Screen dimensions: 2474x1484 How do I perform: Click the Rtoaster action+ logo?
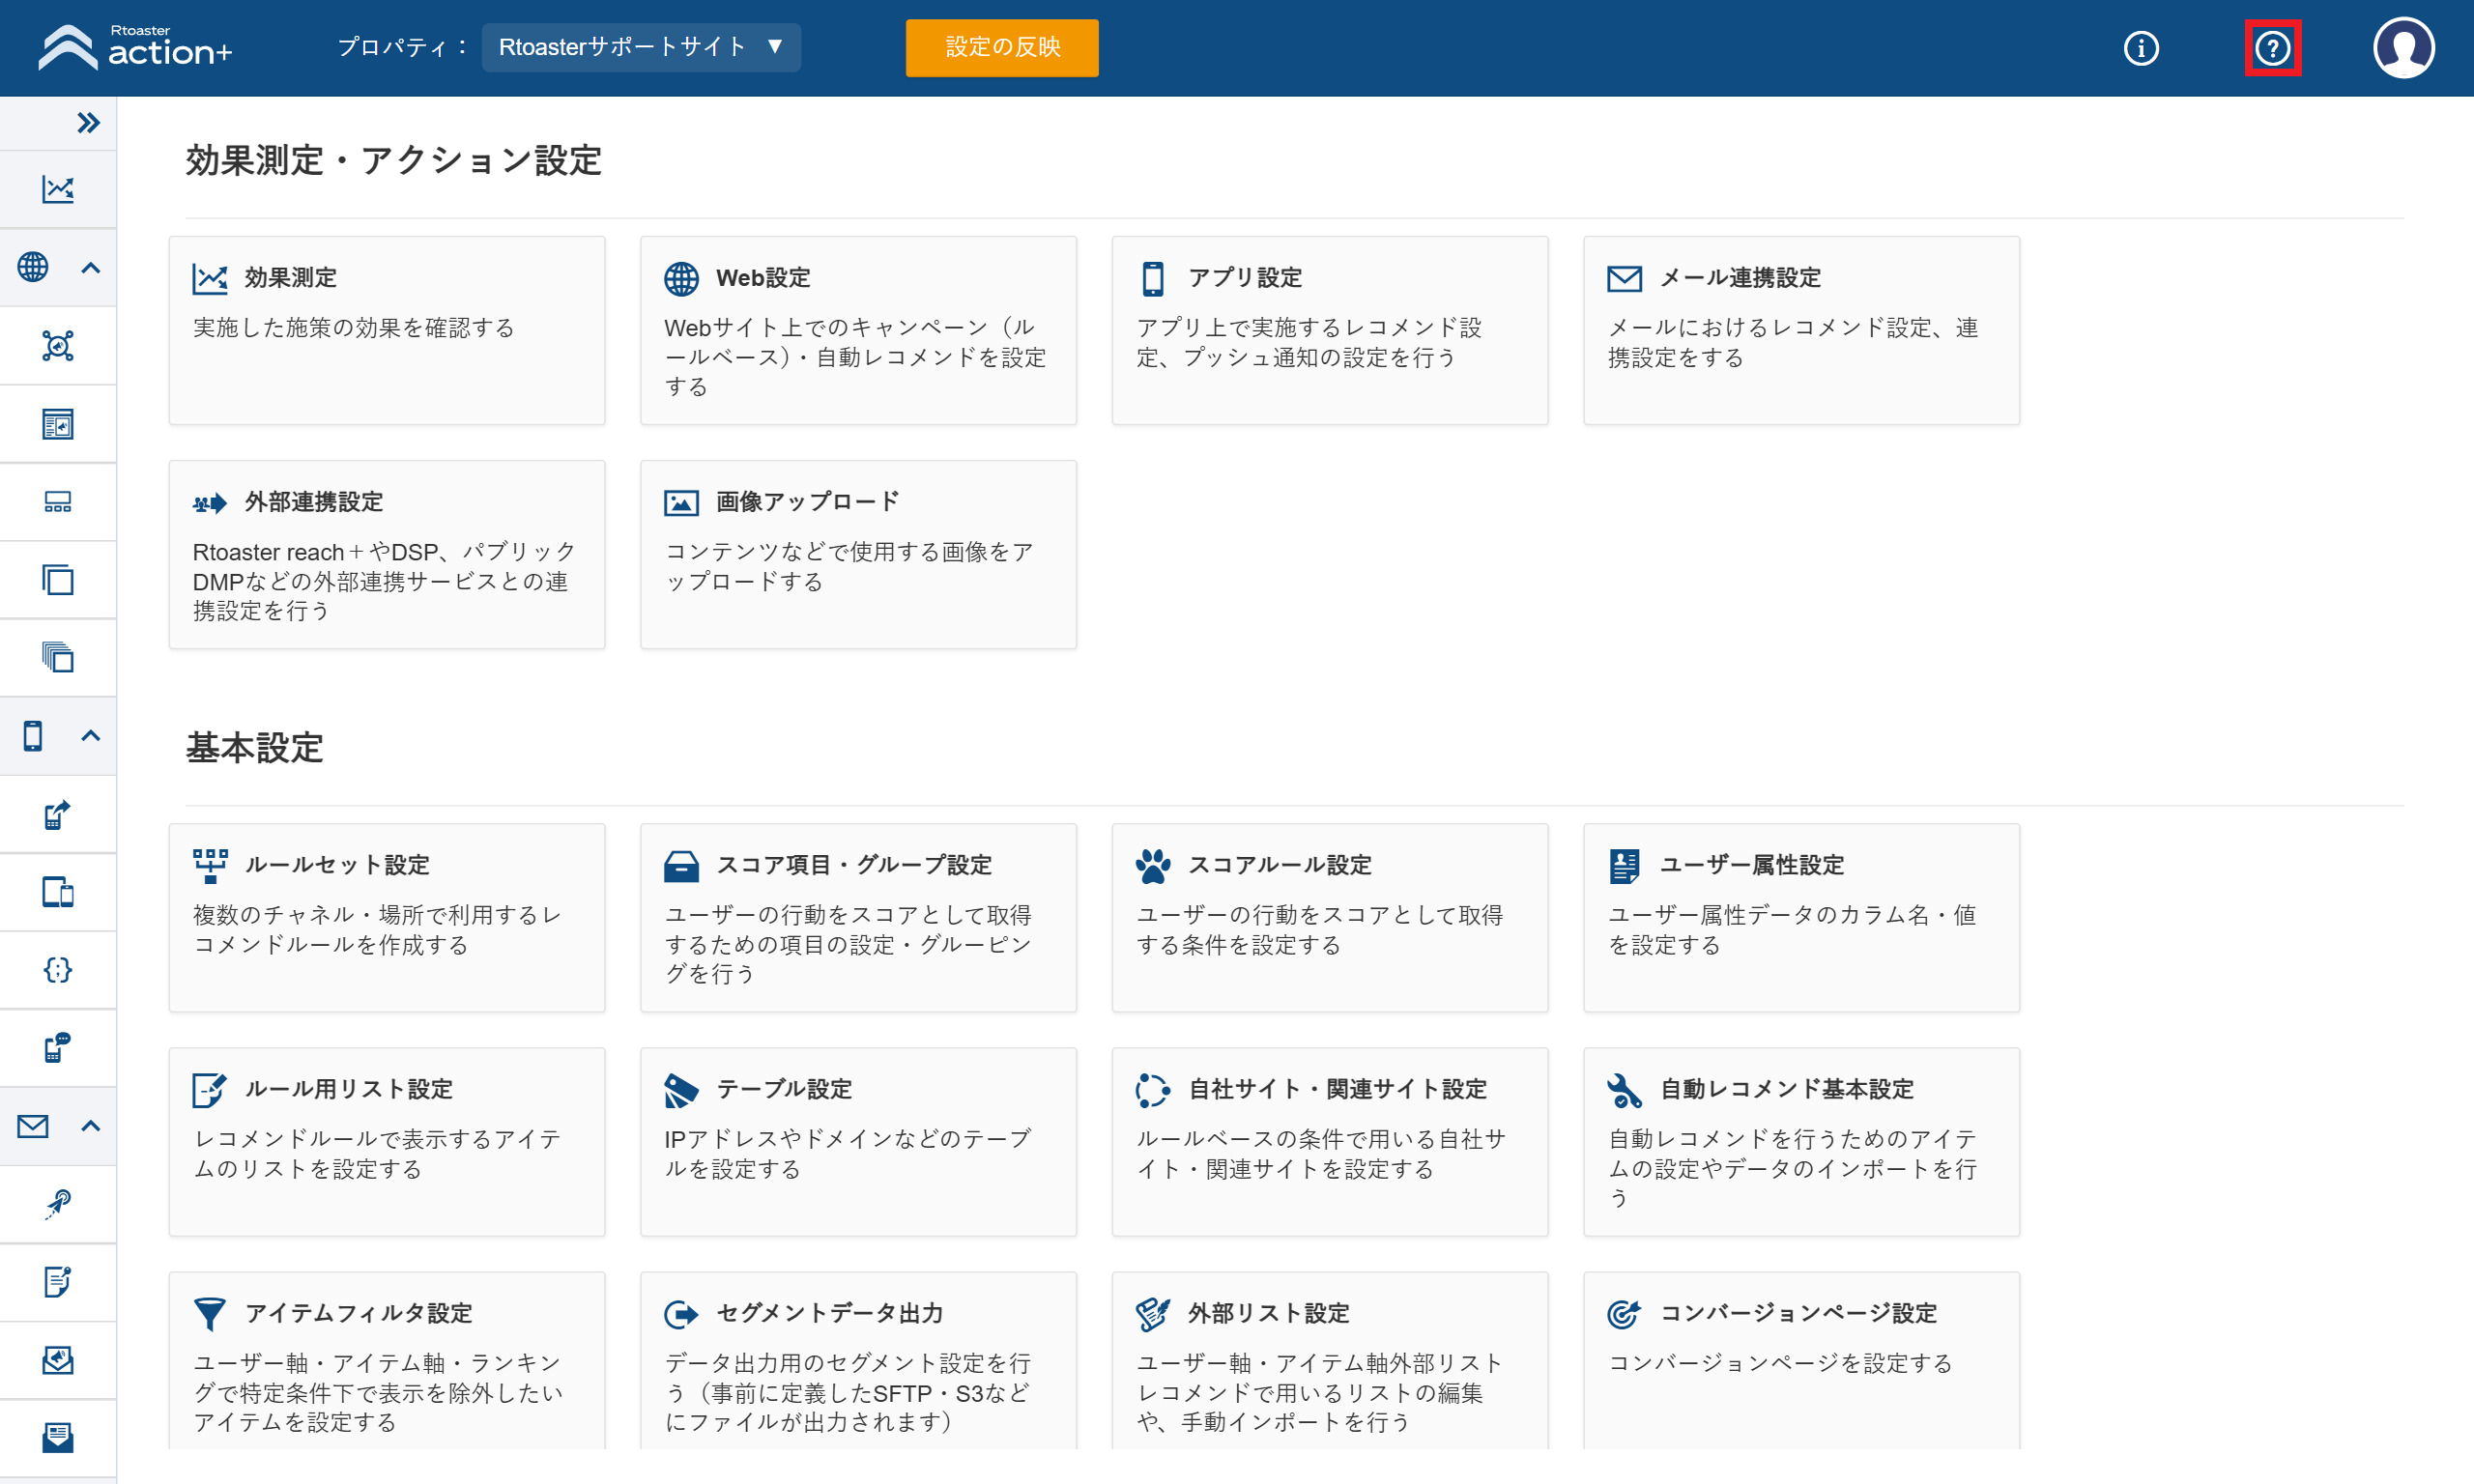(135, 47)
